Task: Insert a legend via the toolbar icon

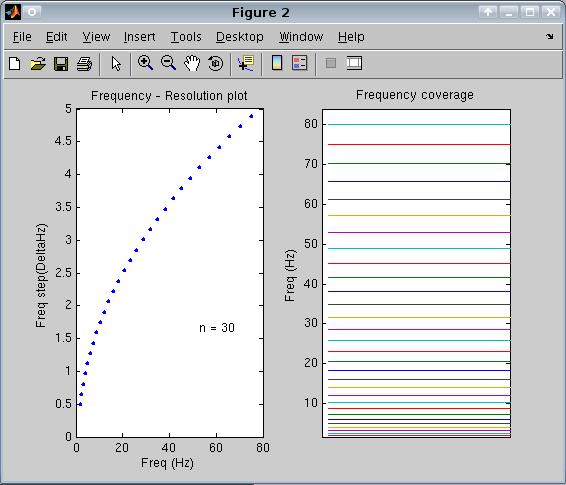Action: pos(300,63)
